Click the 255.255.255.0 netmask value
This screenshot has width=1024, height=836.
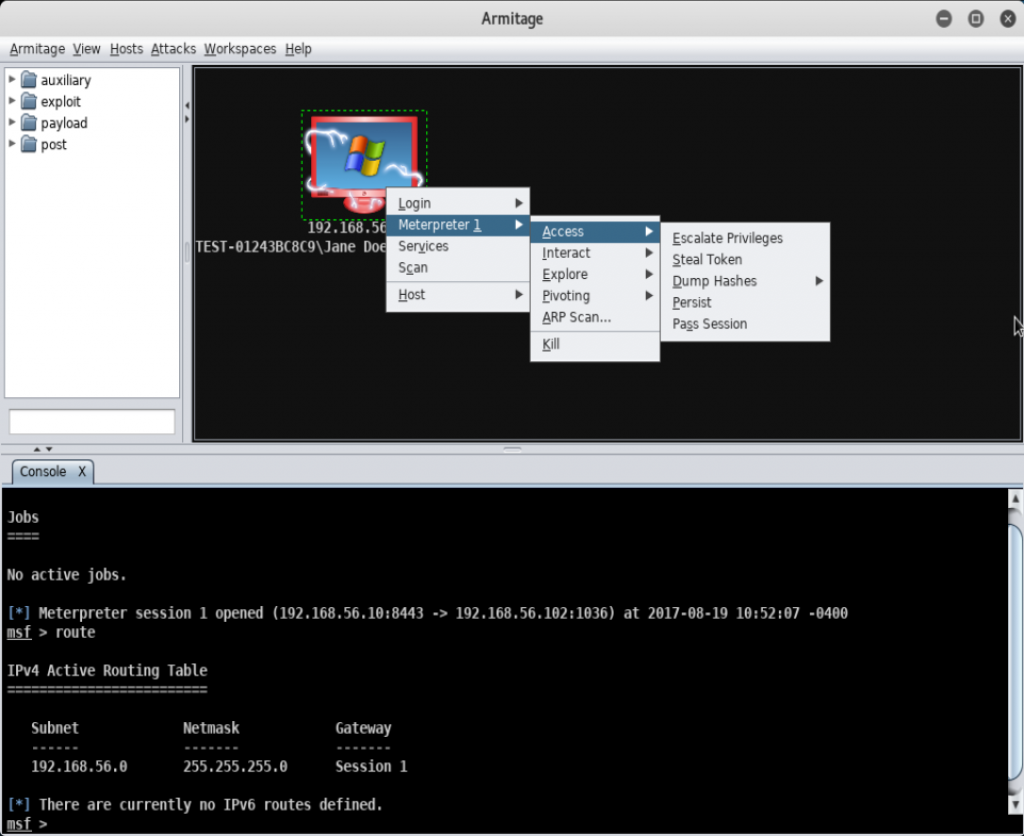click(235, 766)
